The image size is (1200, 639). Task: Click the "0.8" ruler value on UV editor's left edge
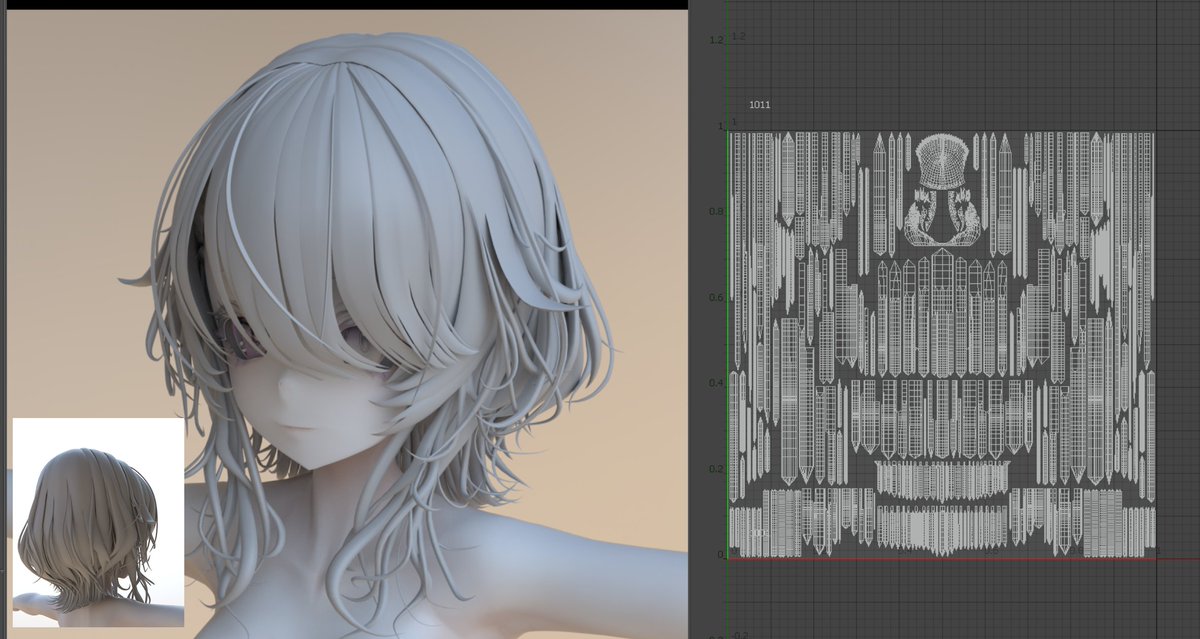click(x=715, y=212)
